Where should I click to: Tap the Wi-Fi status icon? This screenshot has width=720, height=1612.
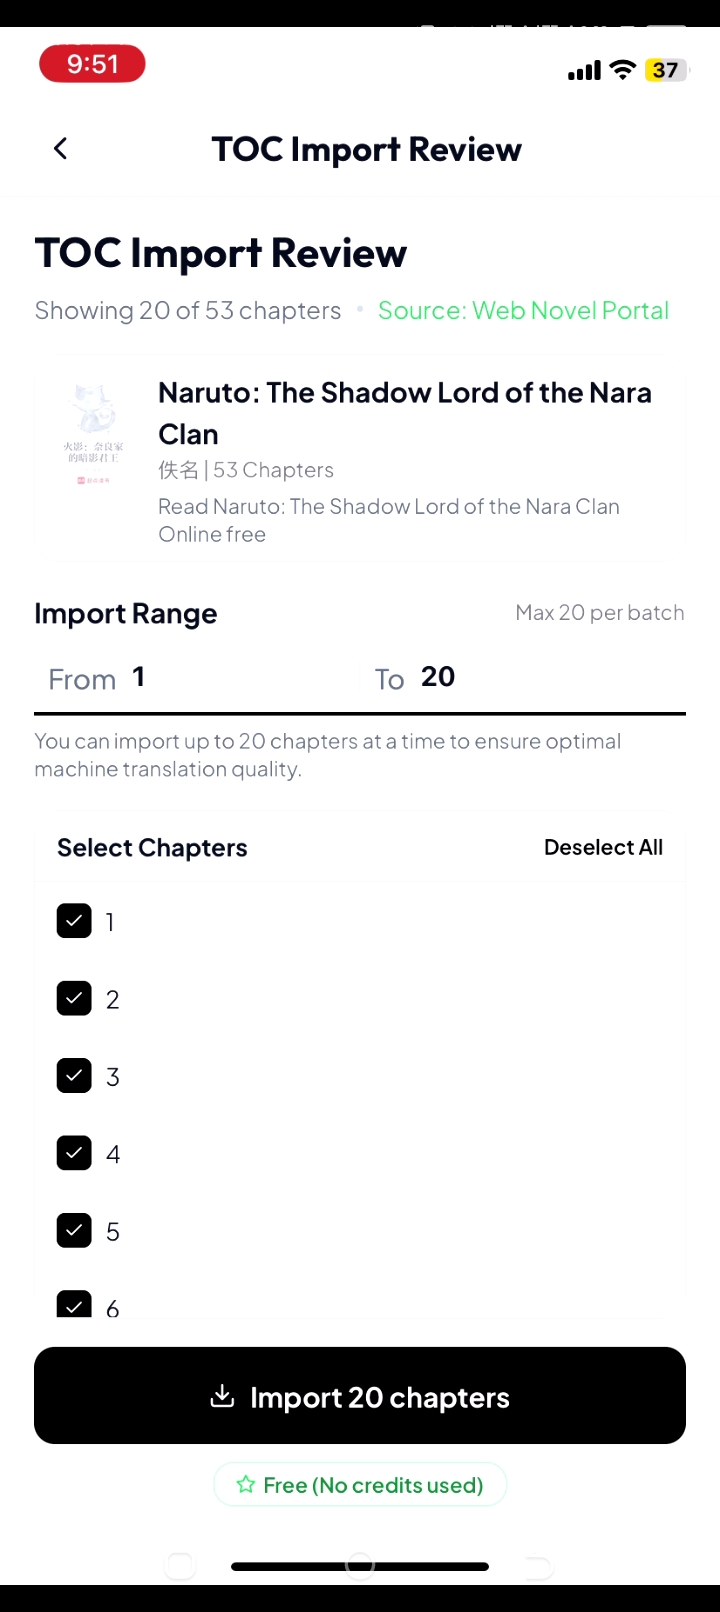tap(623, 69)
